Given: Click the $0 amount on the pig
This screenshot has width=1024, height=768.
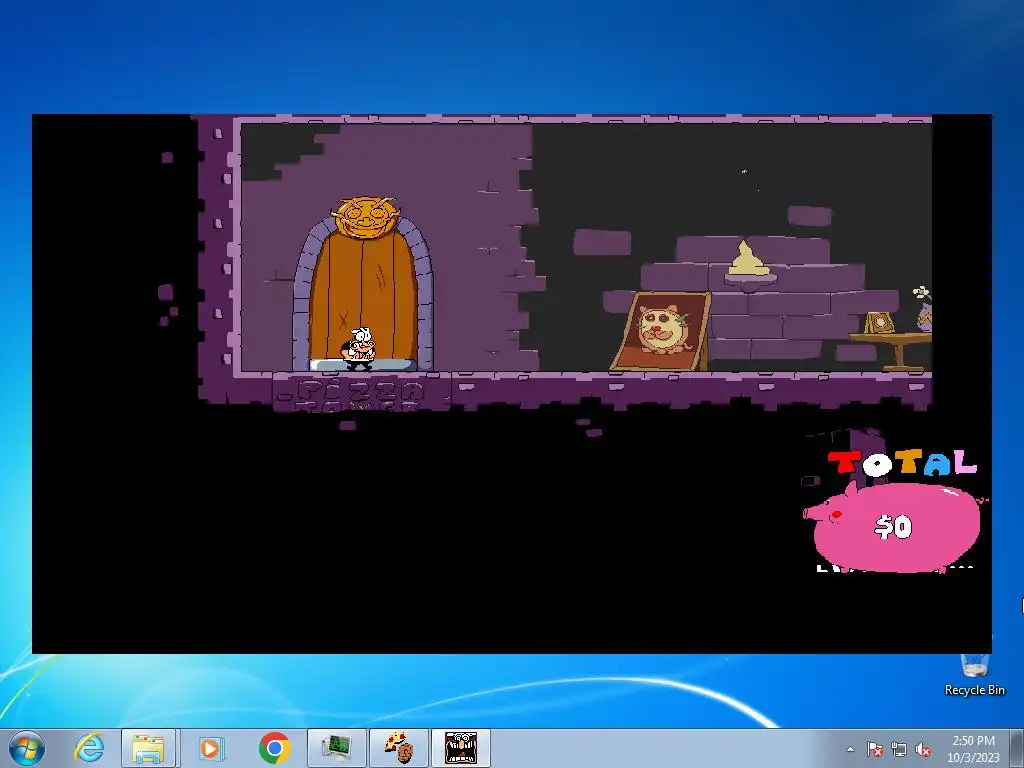Looking at the screenshot, I should click(x=893, y=526).
